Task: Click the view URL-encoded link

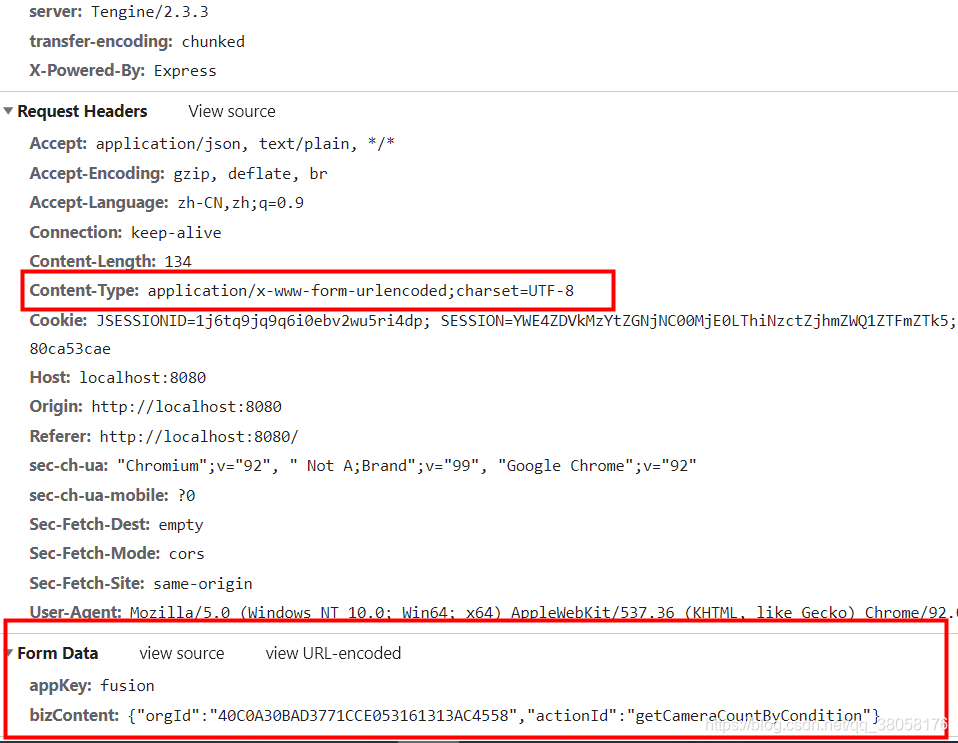Action: pos(333,653)
